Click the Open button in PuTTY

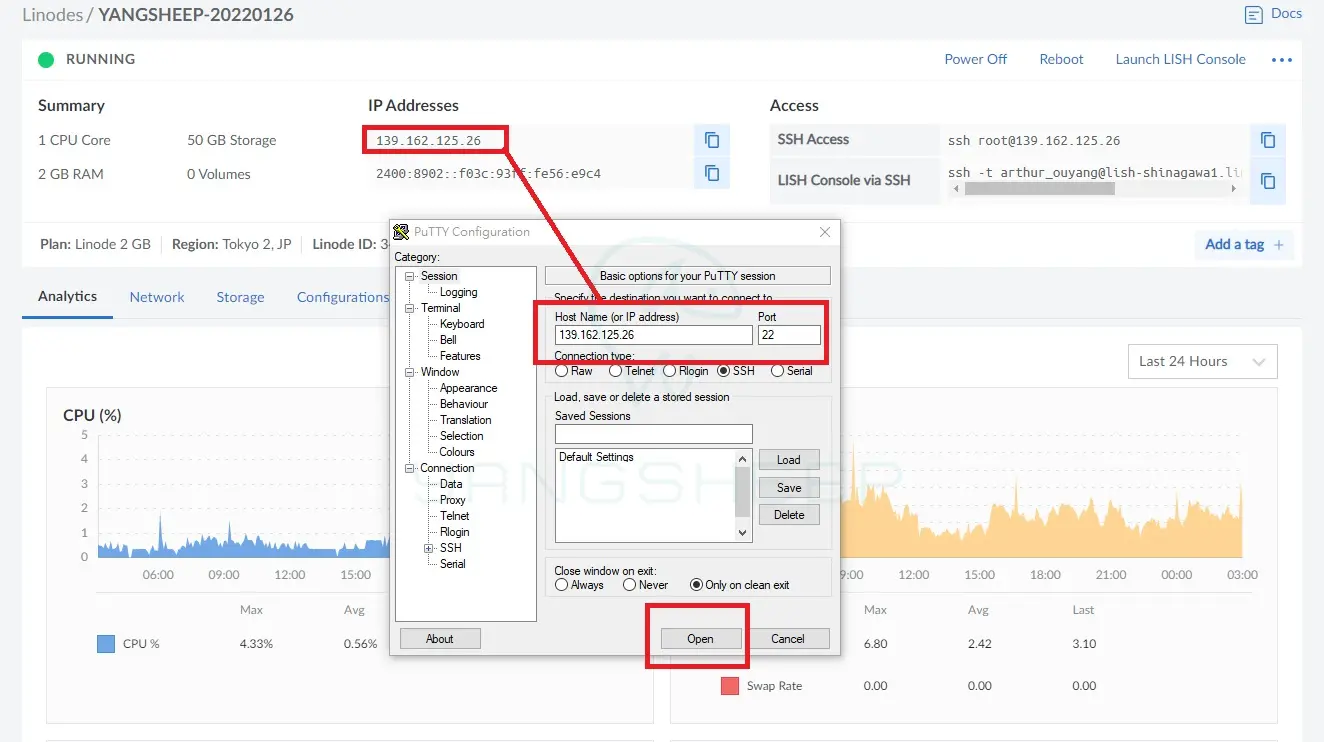[700, 639]
